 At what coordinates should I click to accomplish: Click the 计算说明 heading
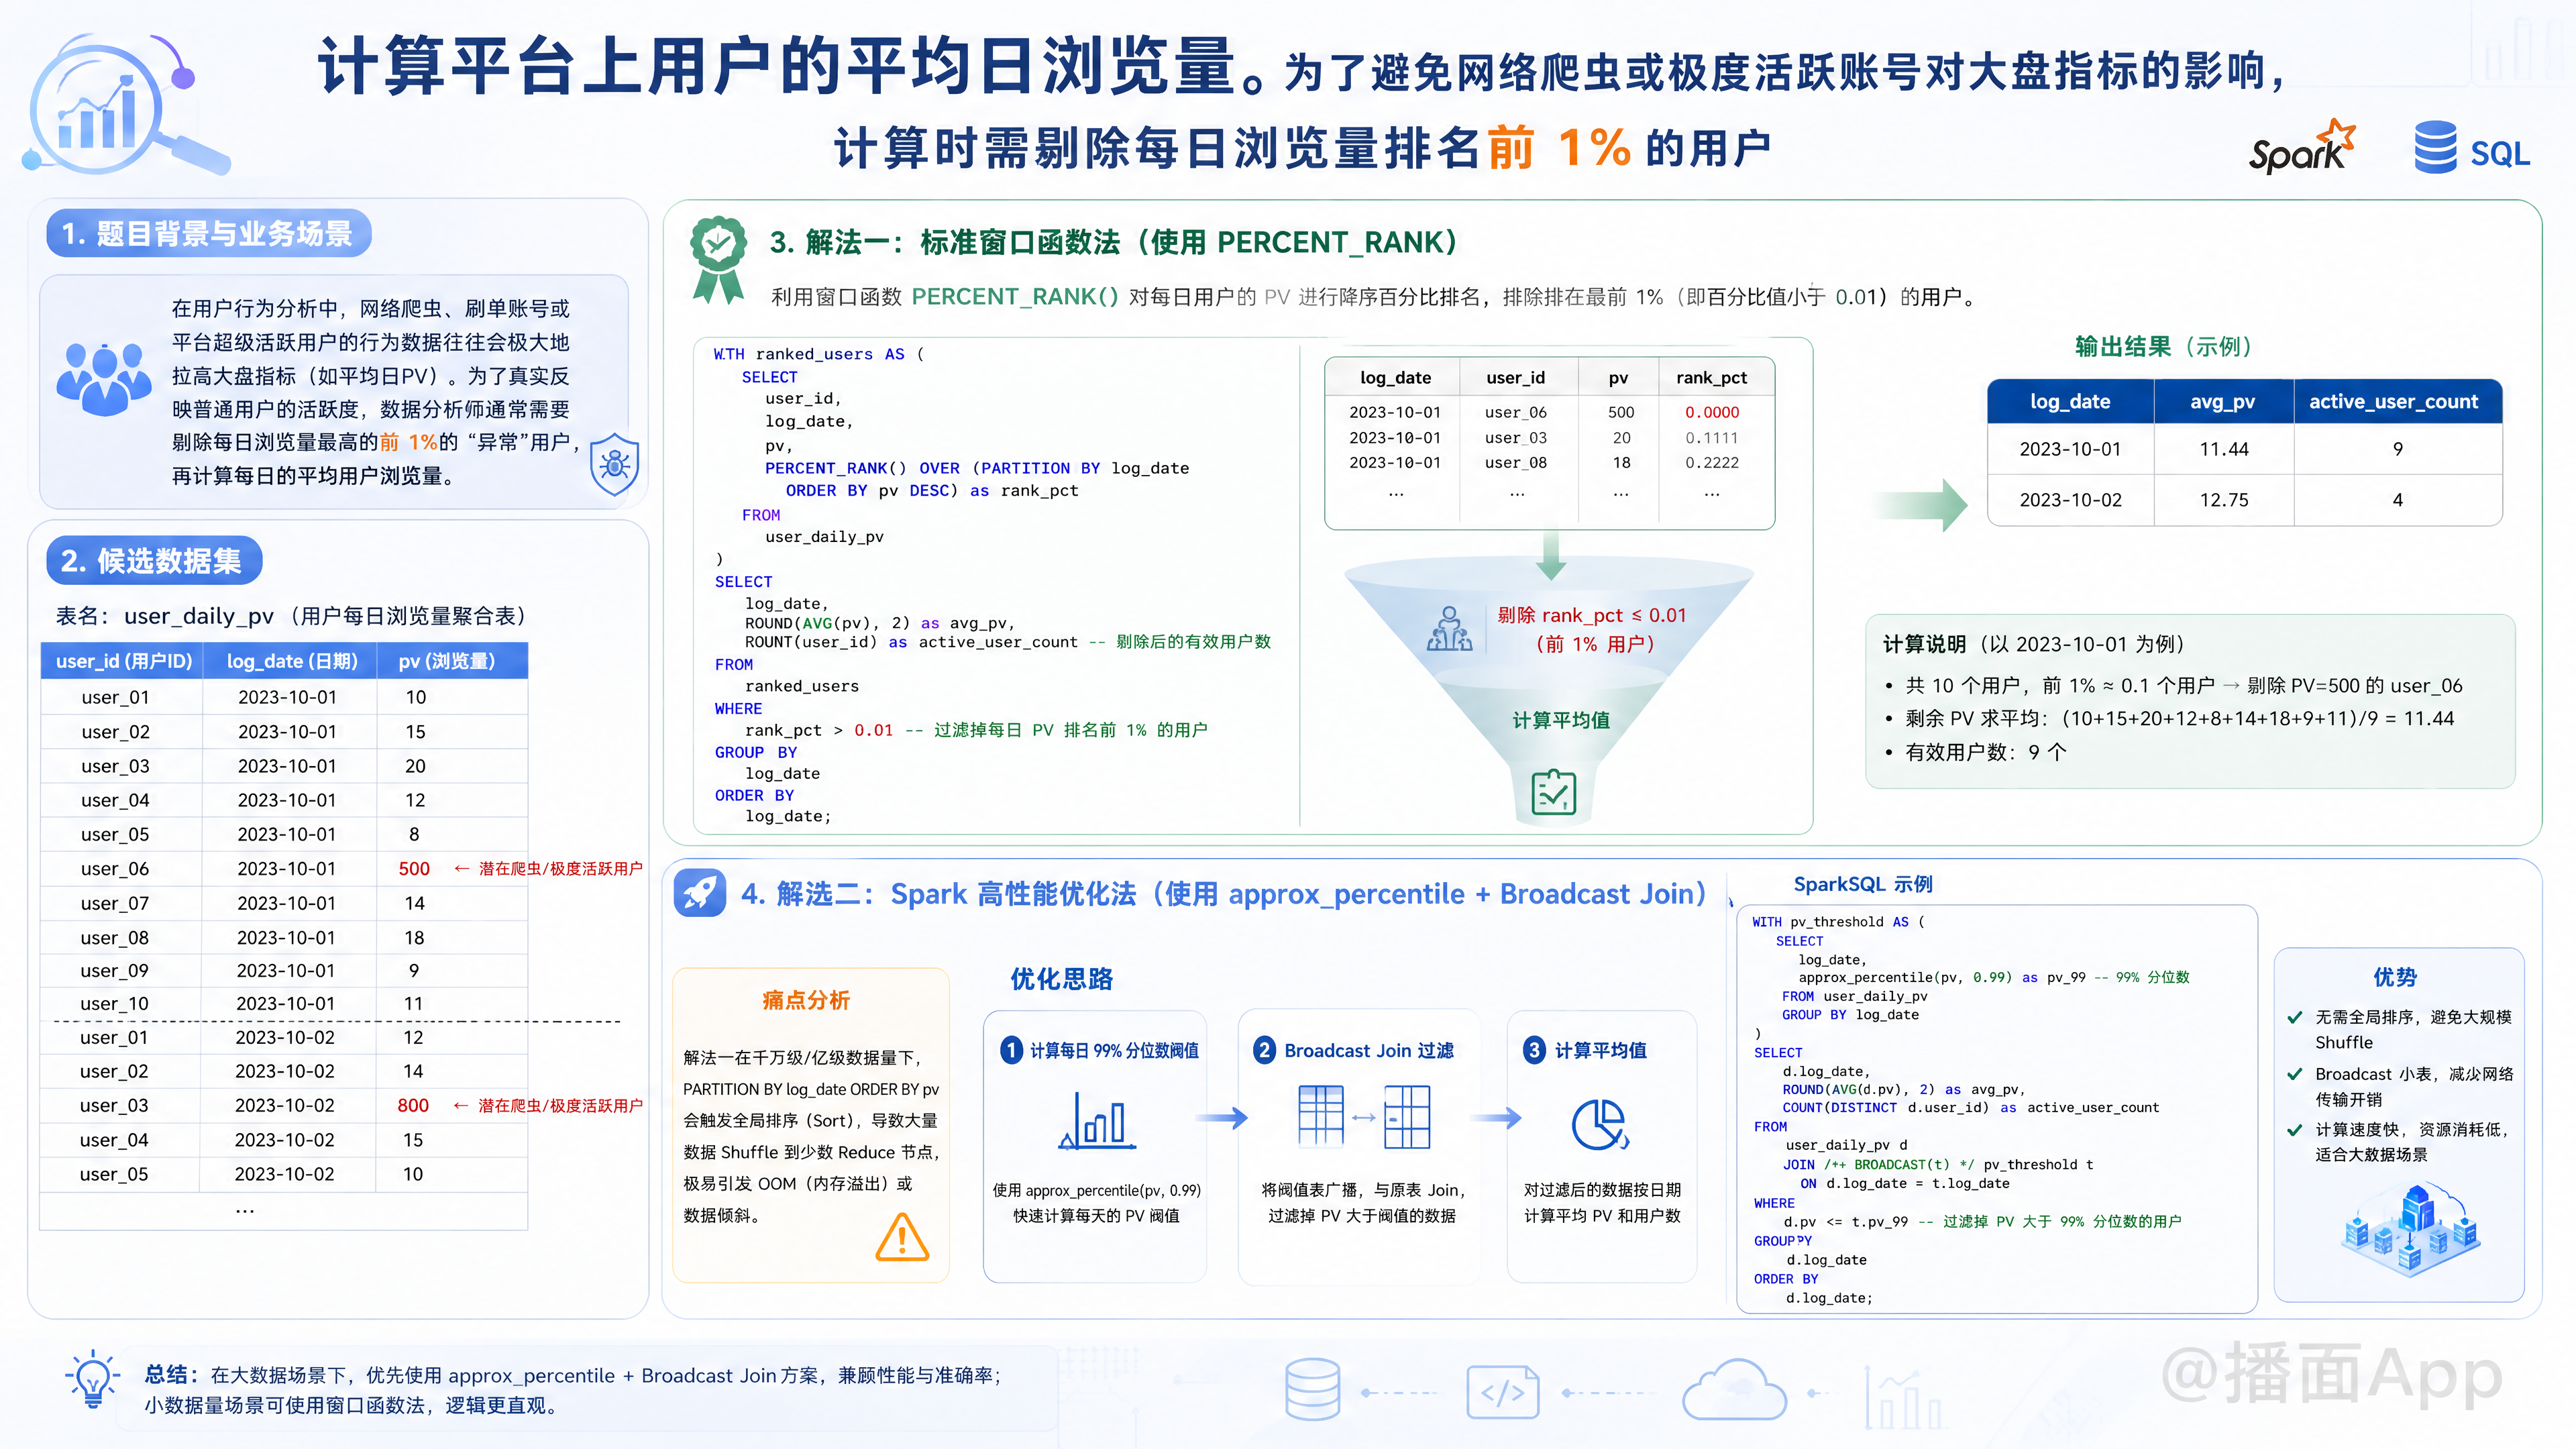1924,644
